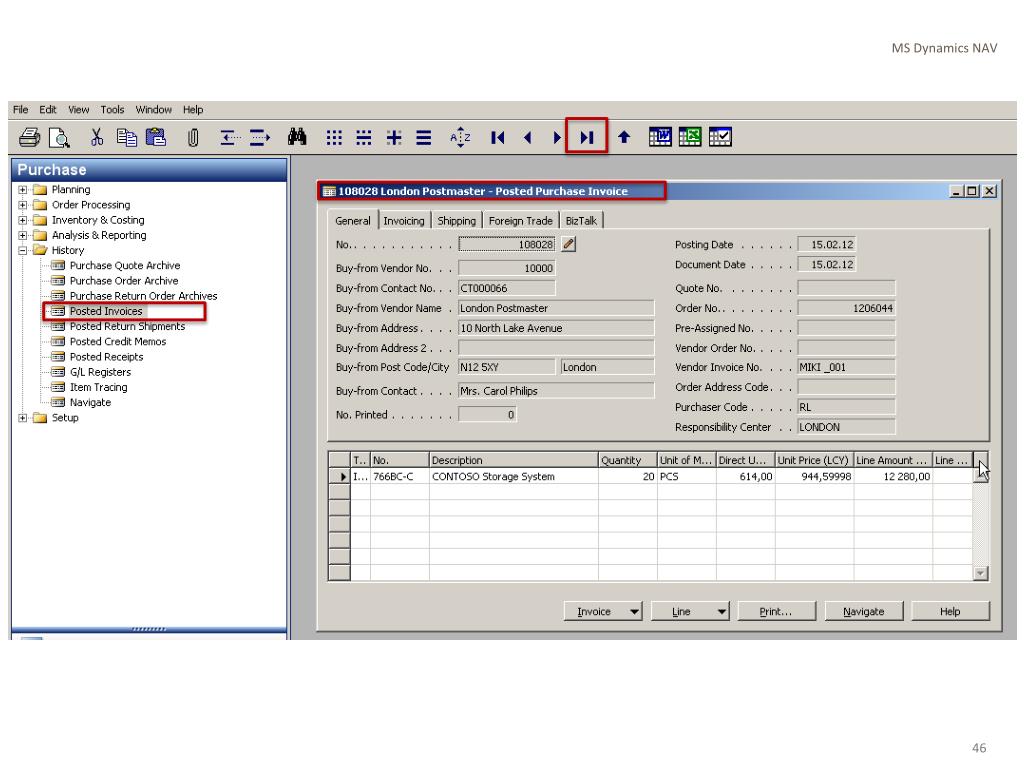The height and width of the screenshot is (768, 1024).
Task: Click the Cut scissors icon
Action: pos(97,137)
